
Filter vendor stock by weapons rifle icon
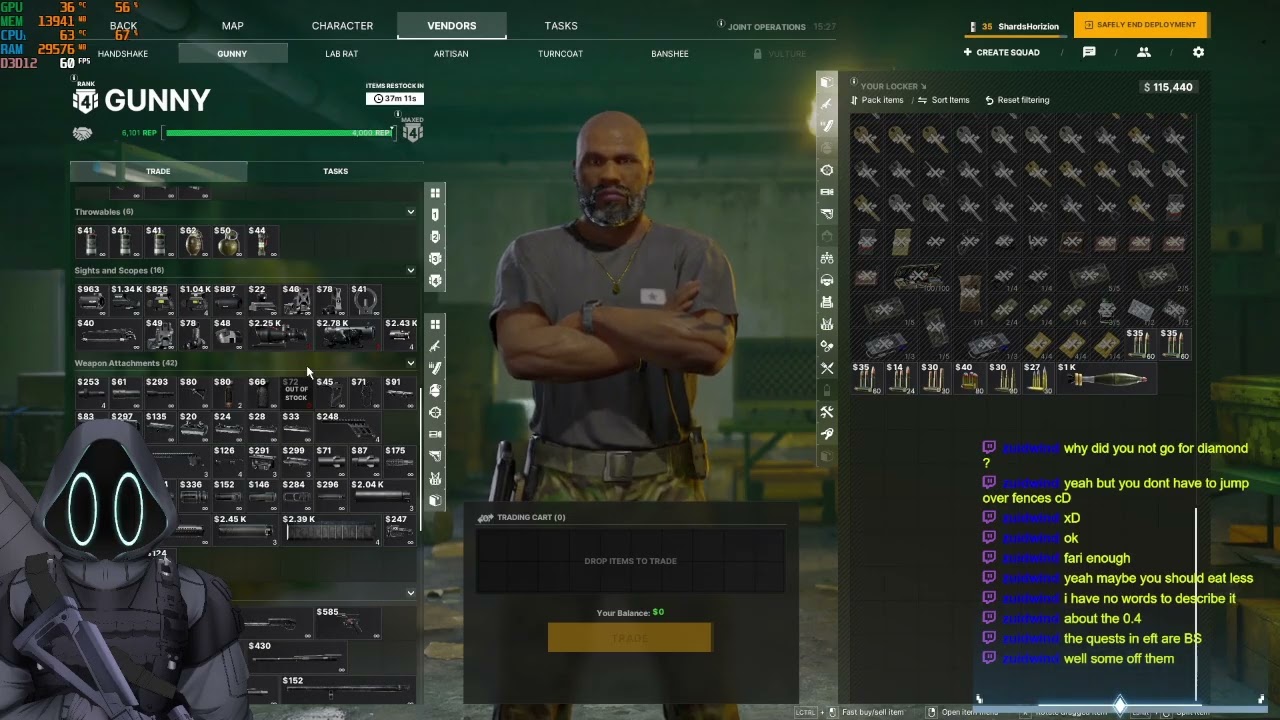435,346
